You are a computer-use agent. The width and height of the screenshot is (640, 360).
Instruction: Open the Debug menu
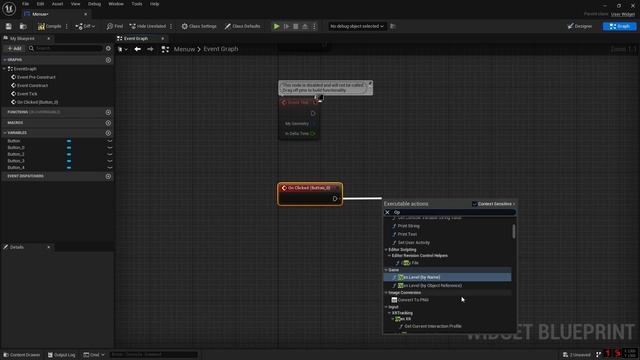(x=94, y=4)
